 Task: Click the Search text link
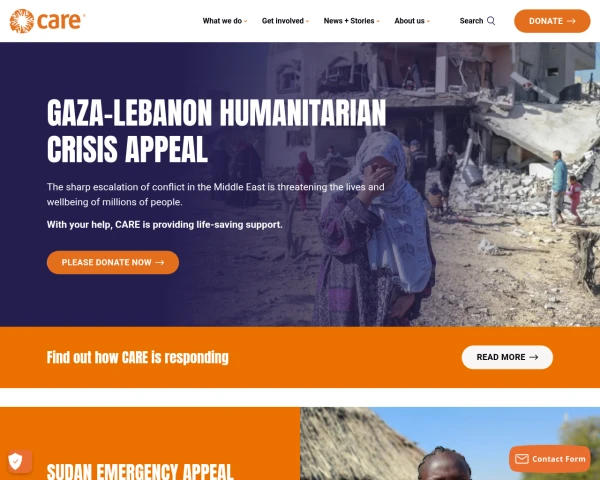click(x=471, y=21)
